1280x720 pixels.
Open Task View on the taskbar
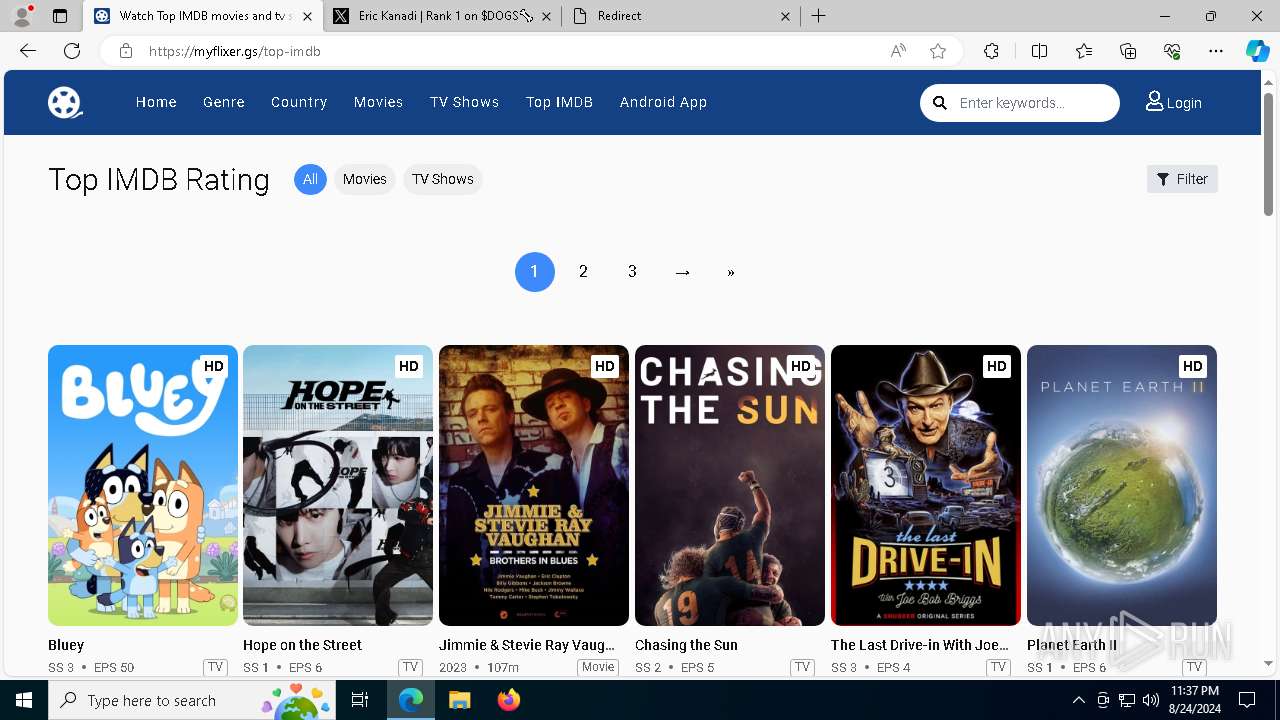tap(360, 700)
